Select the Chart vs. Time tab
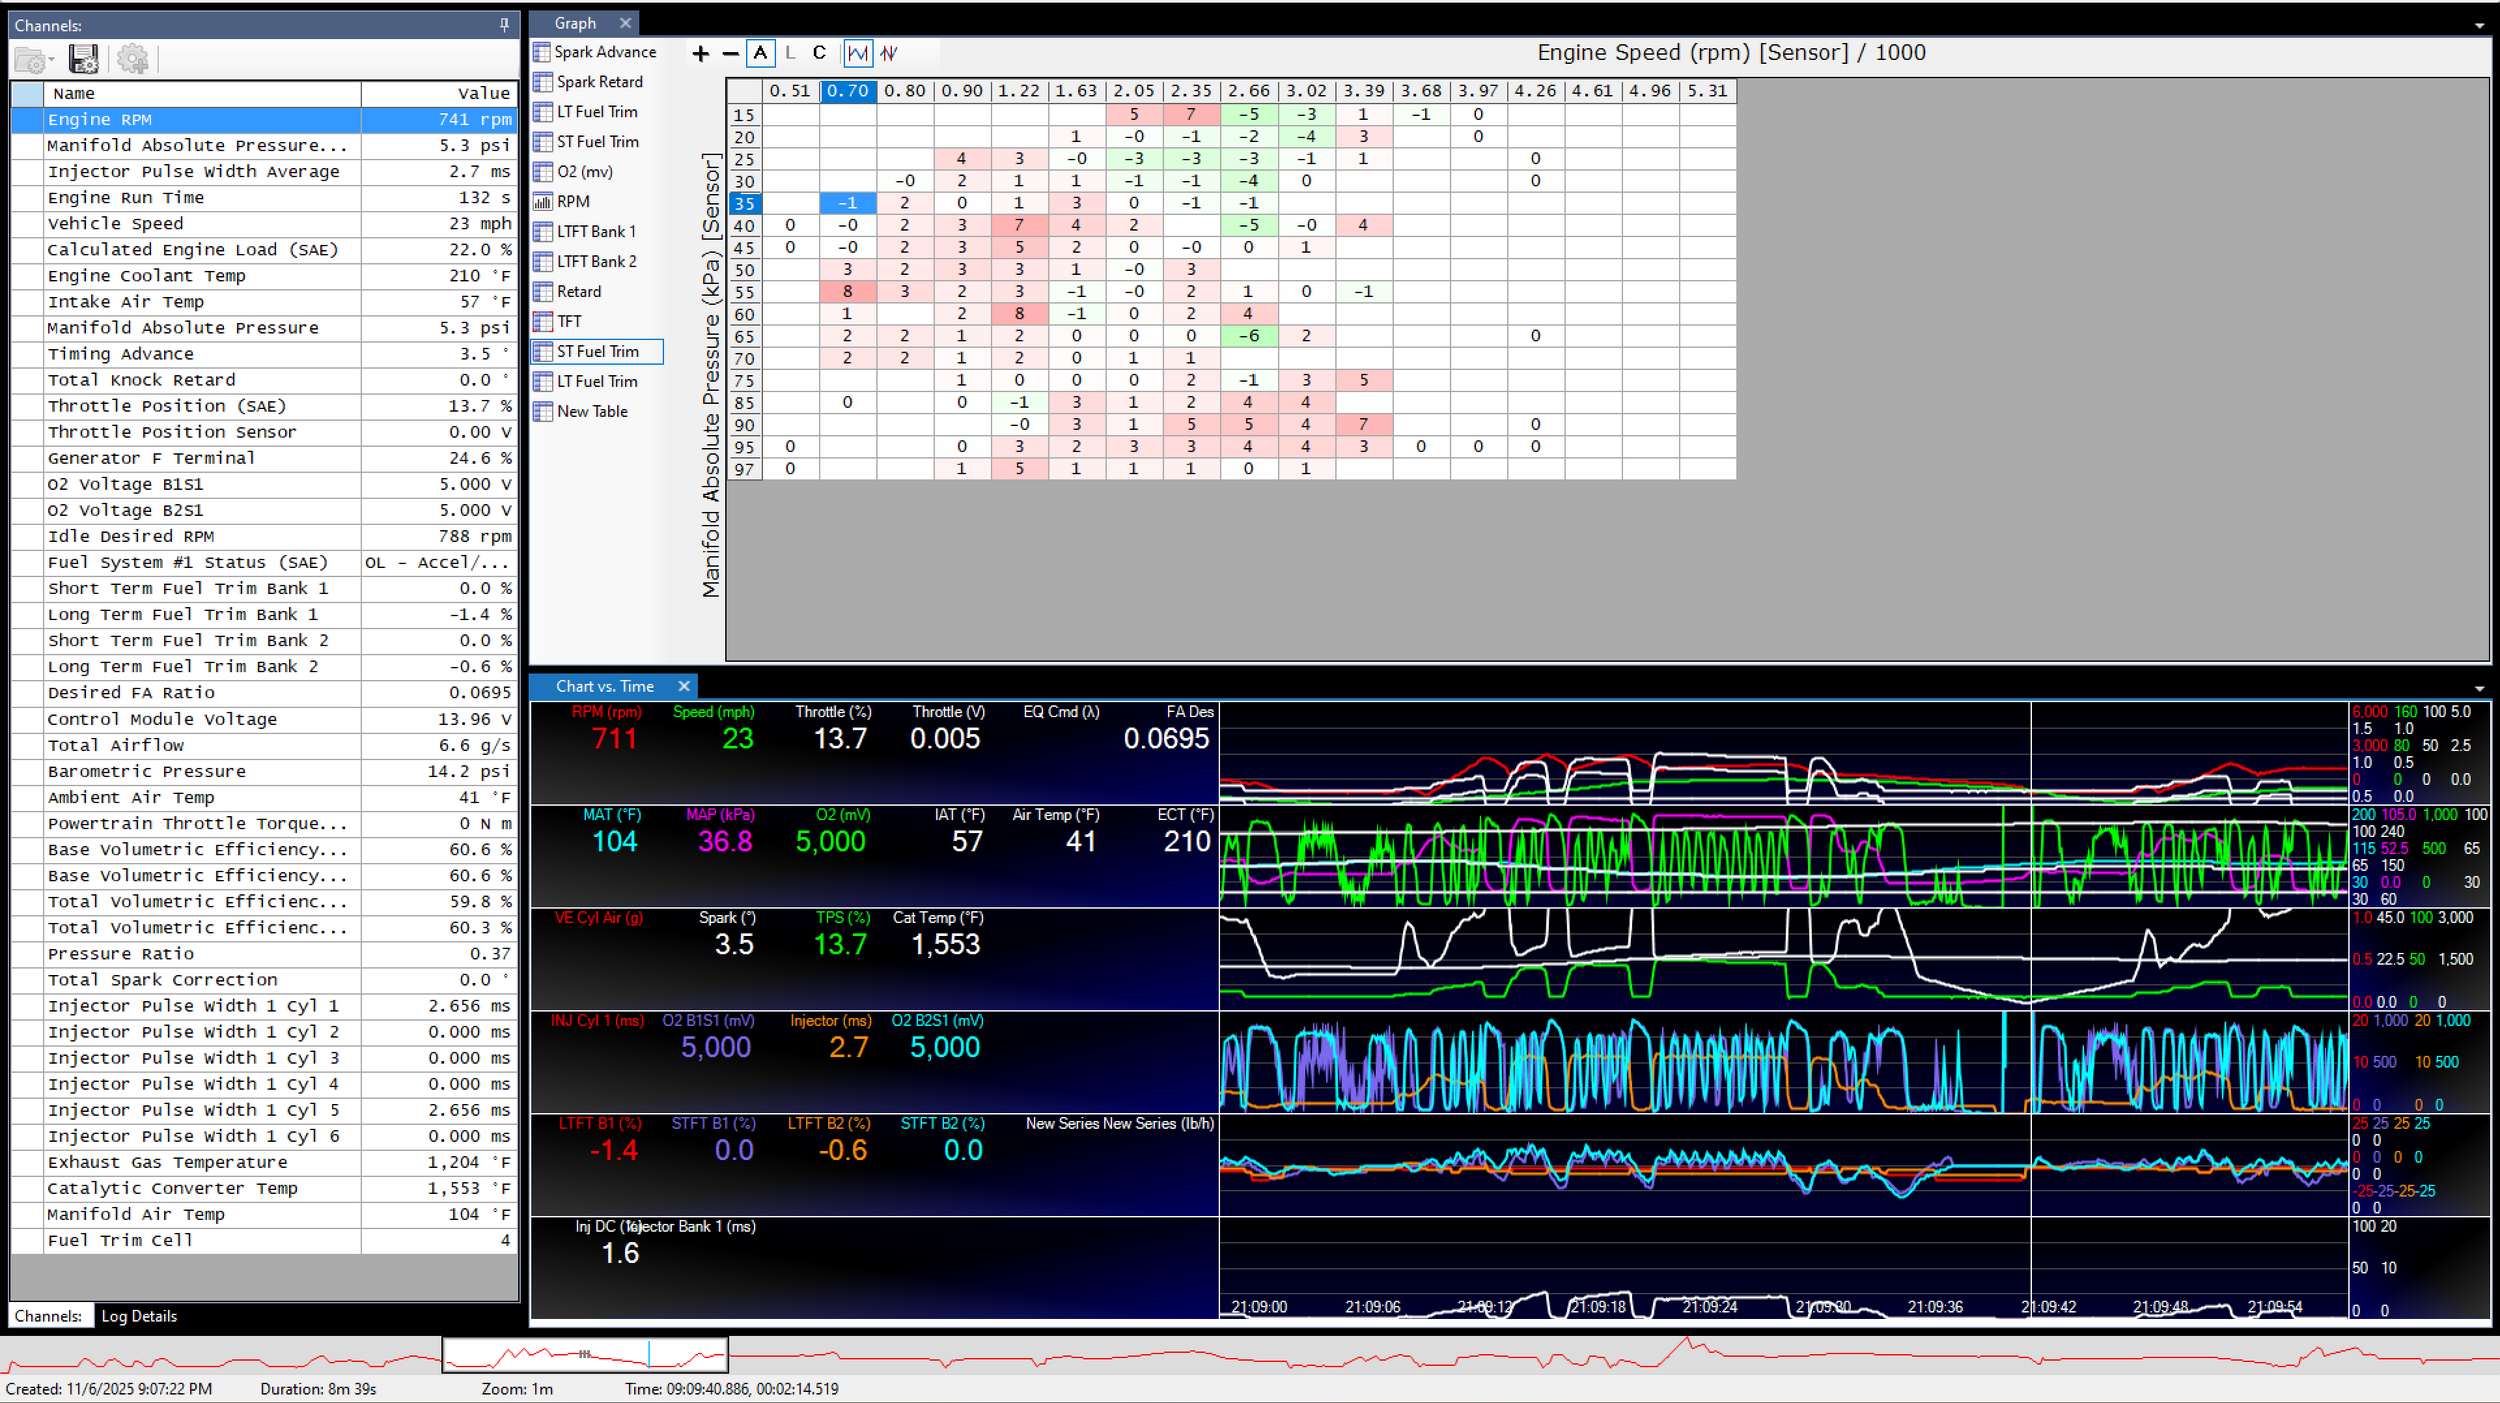 click(604, 686)
